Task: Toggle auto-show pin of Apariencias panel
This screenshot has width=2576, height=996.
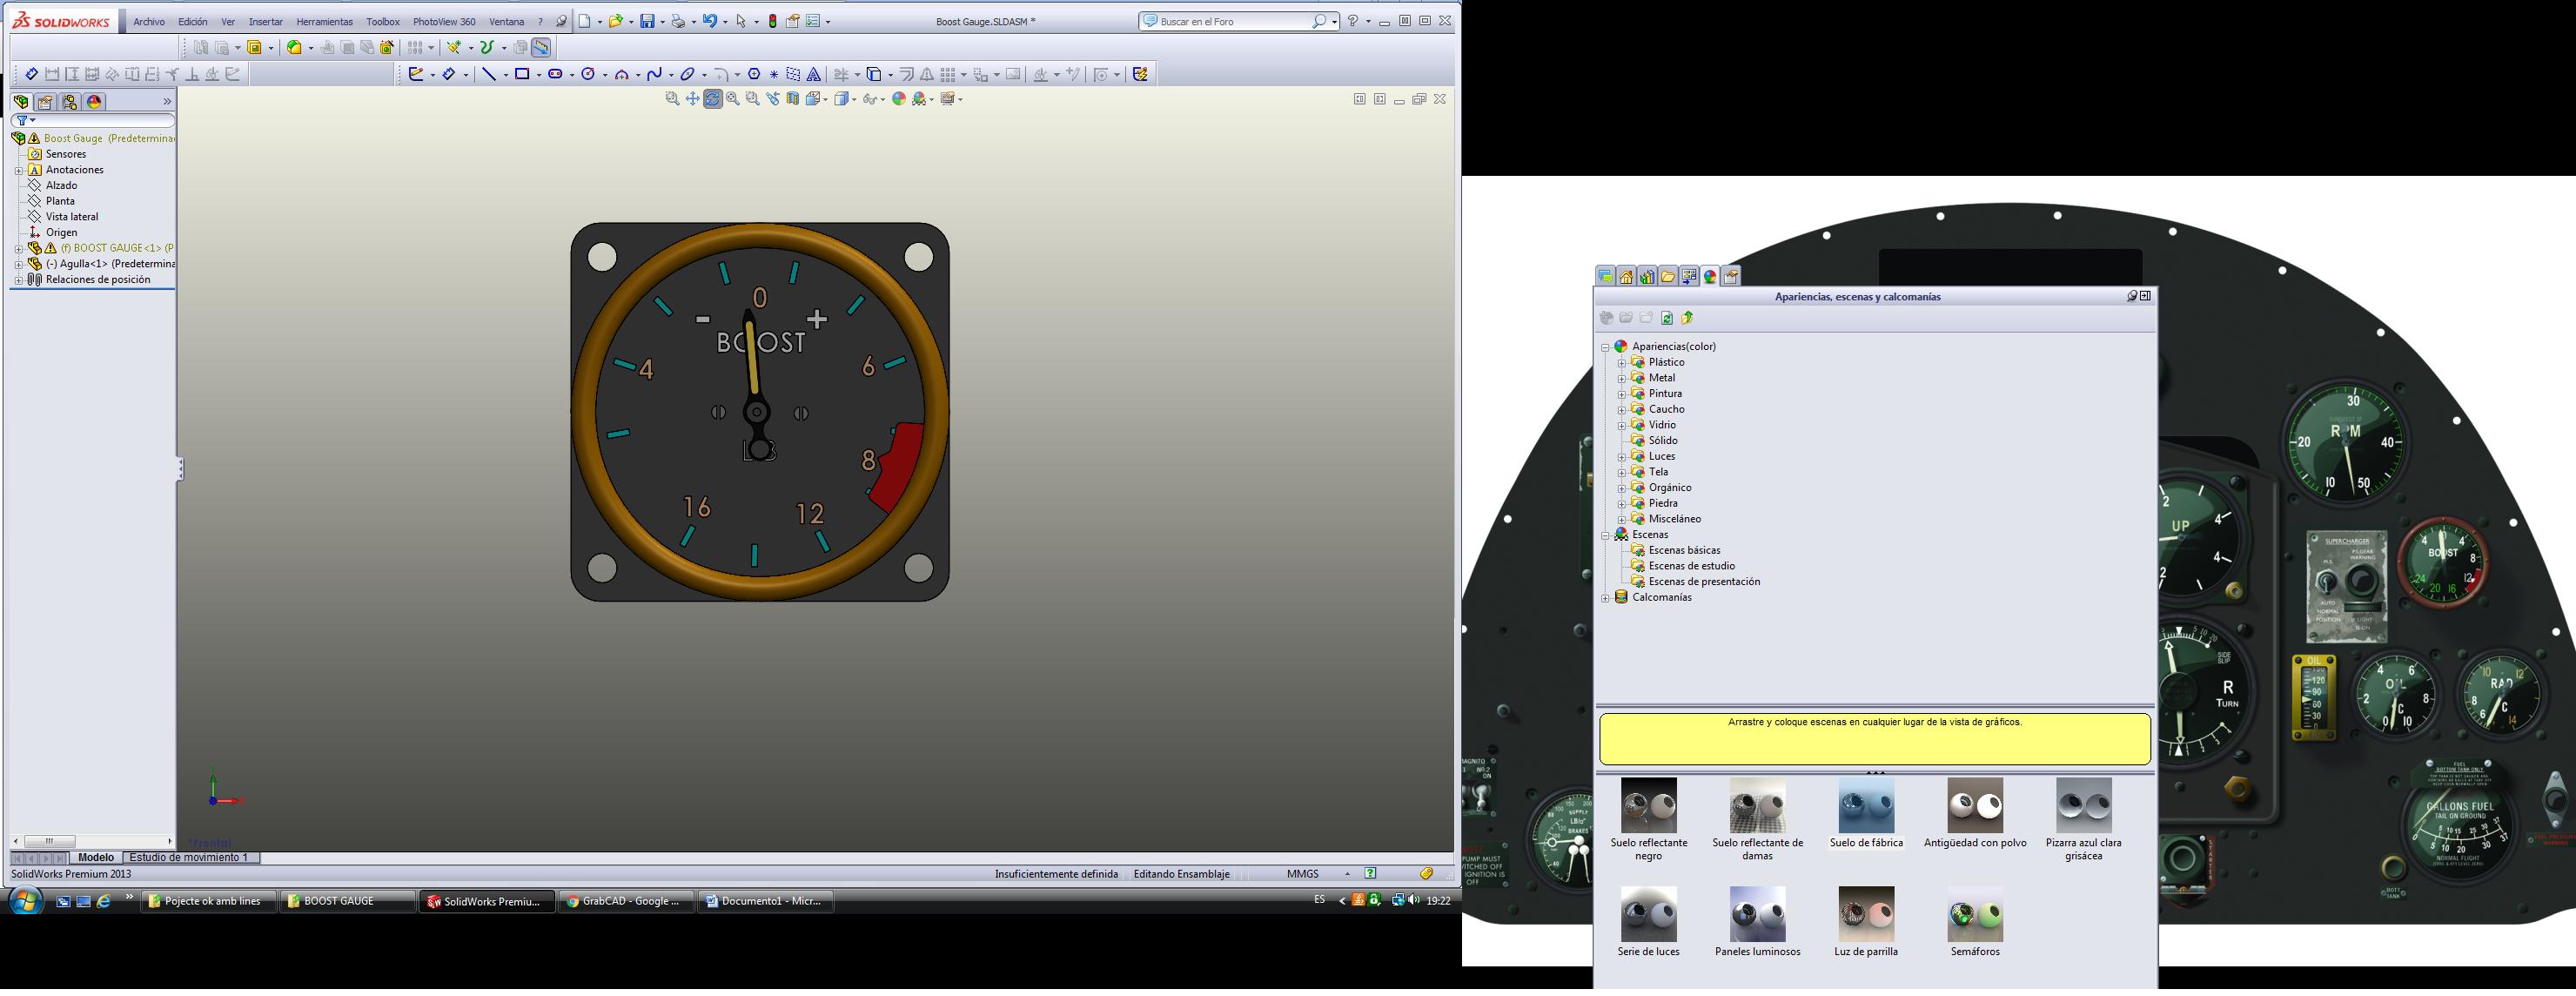Action: coord(2132,296)
